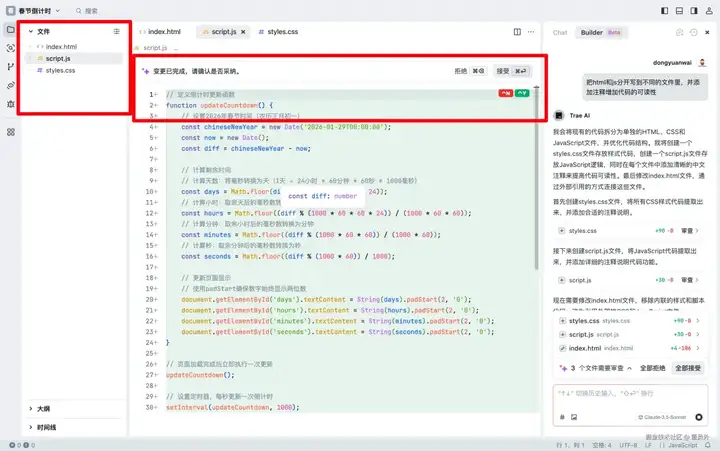
Task: Click the file list options icon beside 文件
Action: 117,31
